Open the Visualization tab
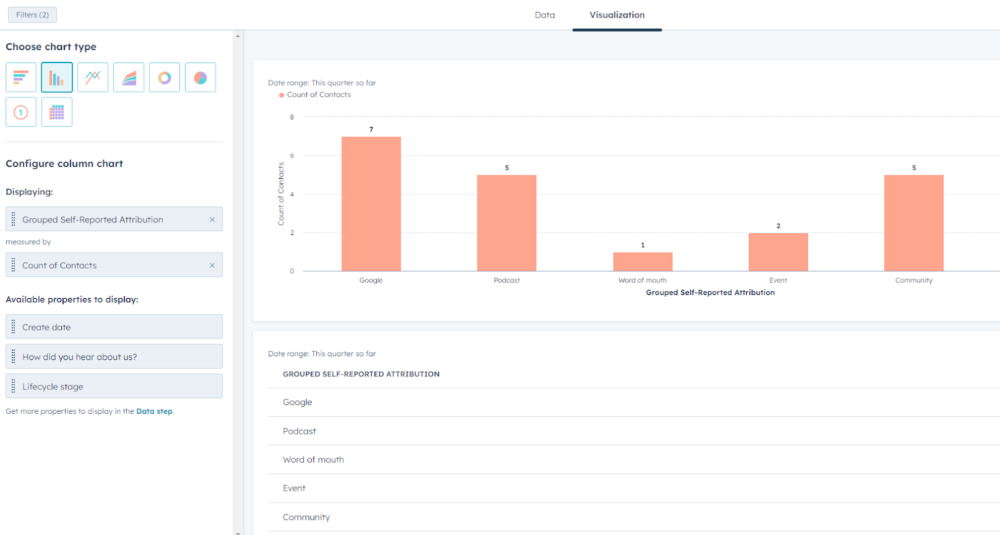 click(x=617, y=15)
